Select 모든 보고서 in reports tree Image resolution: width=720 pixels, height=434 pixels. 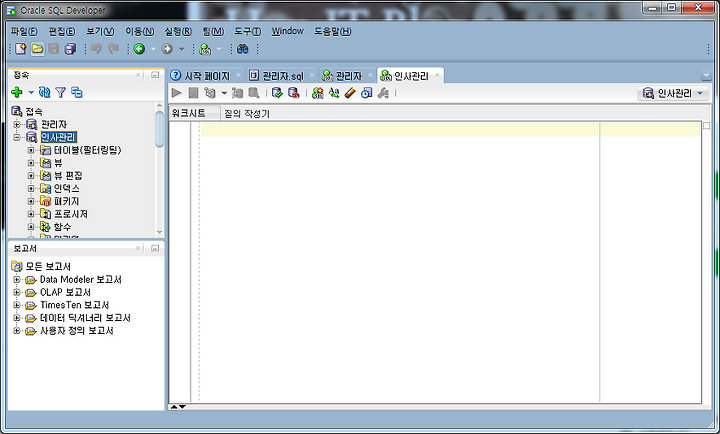48,266
